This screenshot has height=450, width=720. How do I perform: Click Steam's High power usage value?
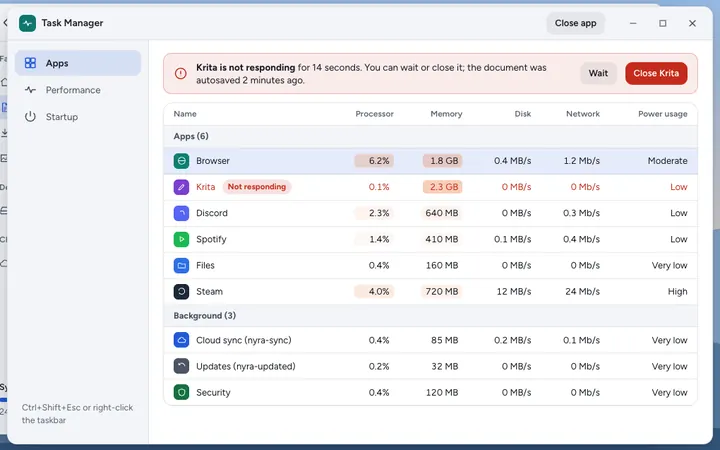pos(677,292)
